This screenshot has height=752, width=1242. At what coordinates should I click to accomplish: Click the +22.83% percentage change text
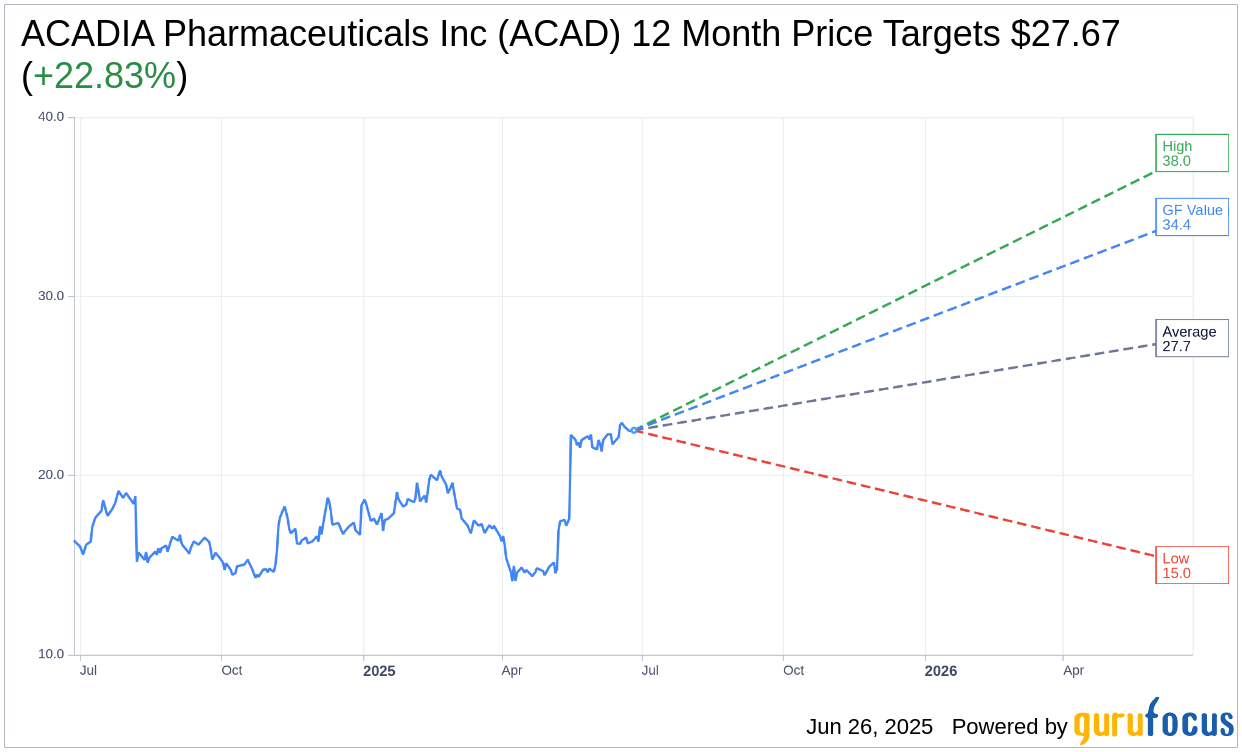(104, 76)
